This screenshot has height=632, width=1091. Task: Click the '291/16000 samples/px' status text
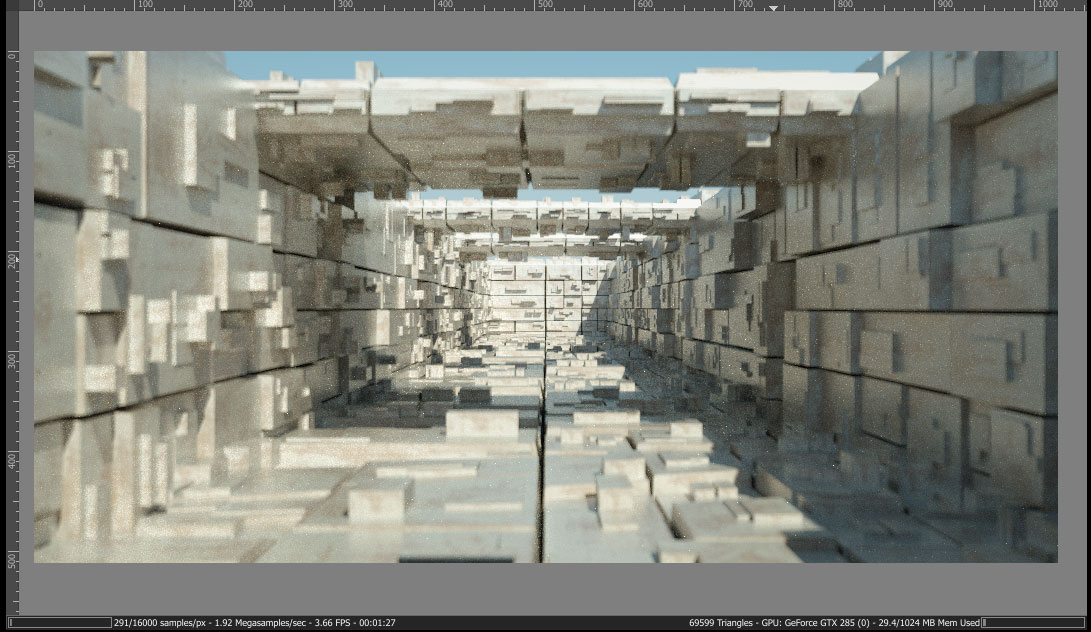(160, 623)
